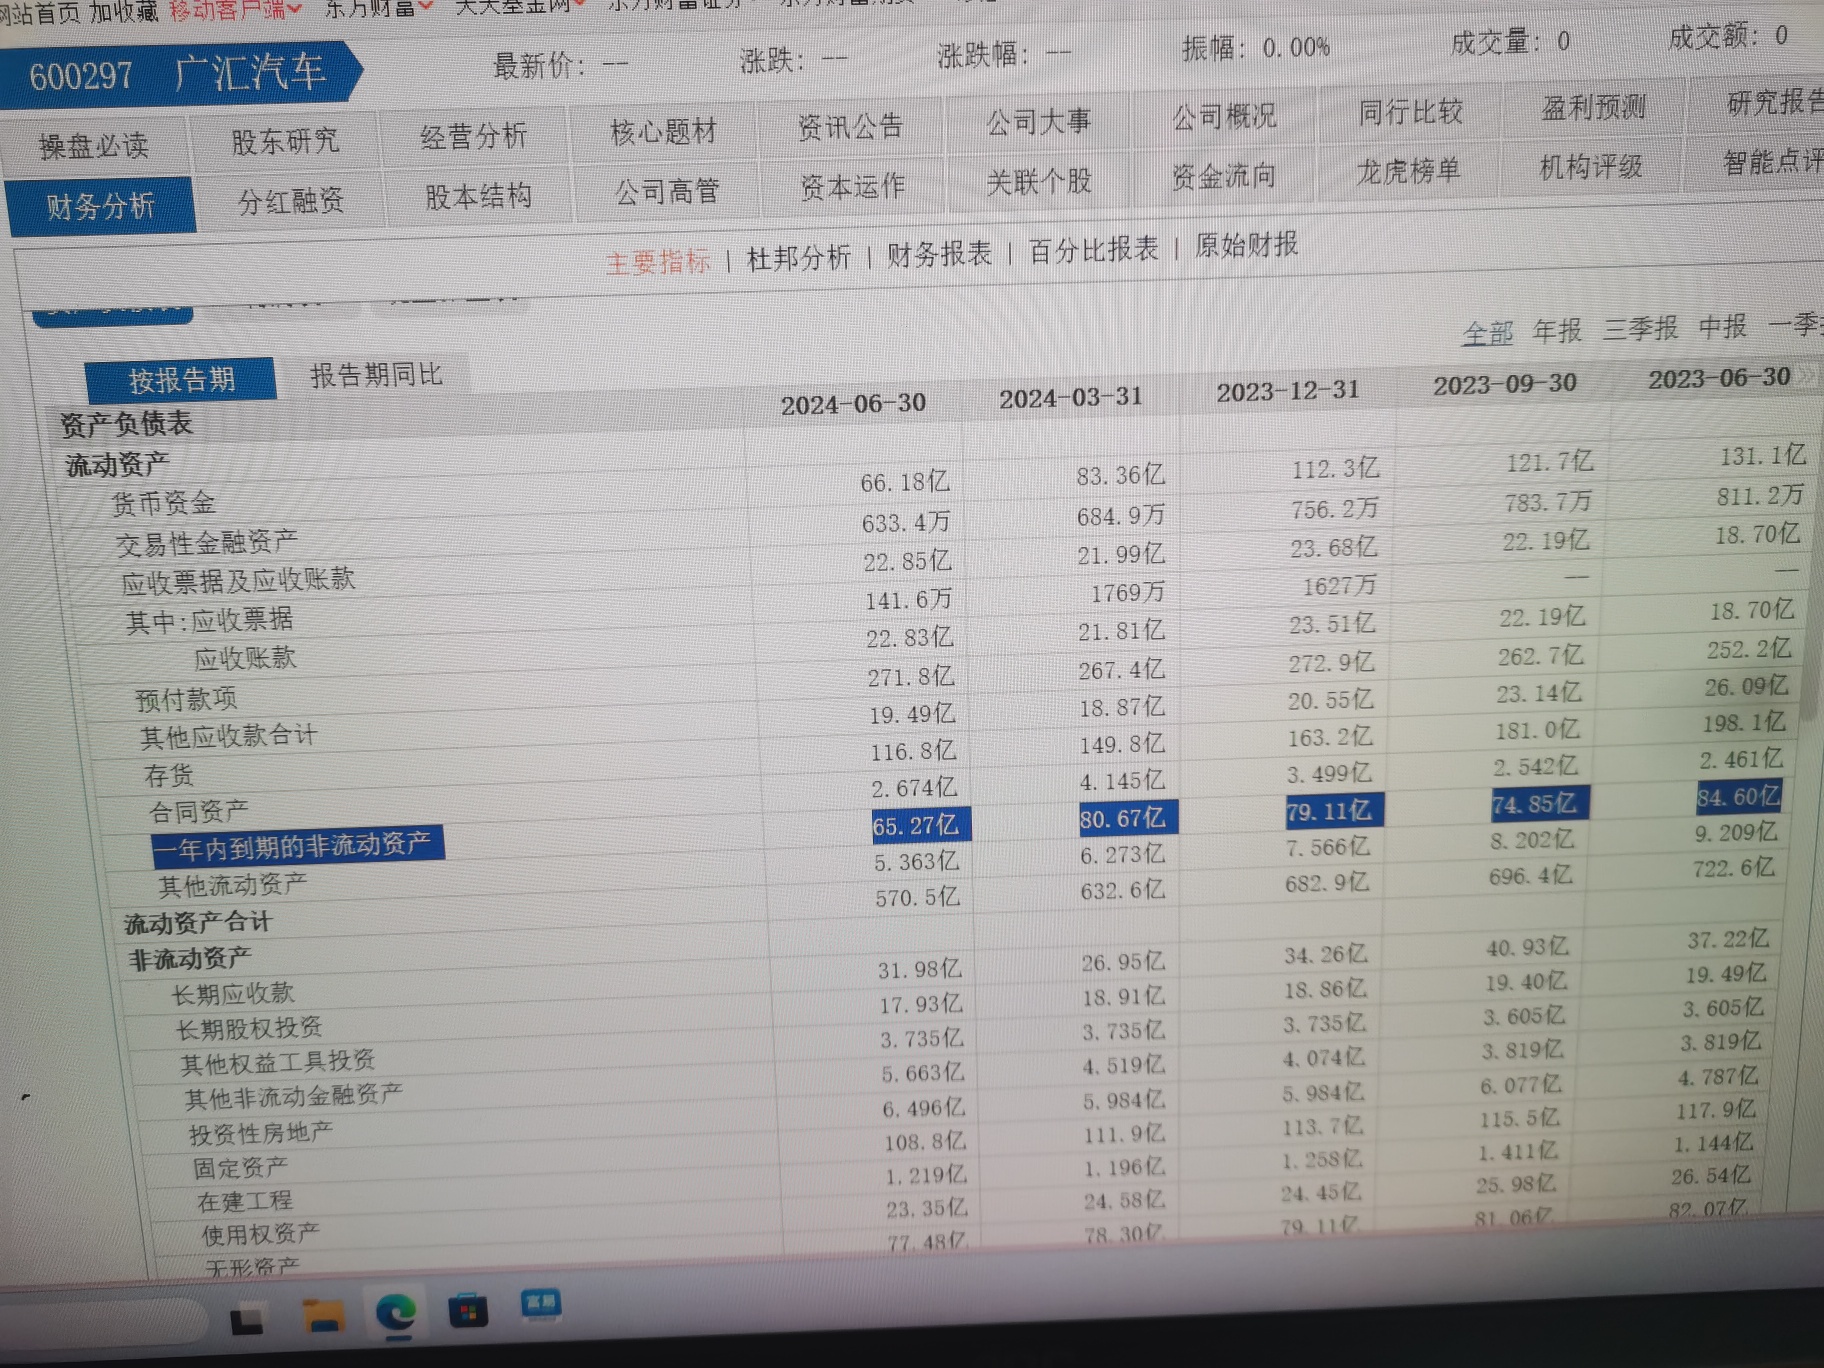The image size is (1824, 1368).
Task: Launch Microsoft Edge from the taskbar
Action: [x=396, y=1314]
